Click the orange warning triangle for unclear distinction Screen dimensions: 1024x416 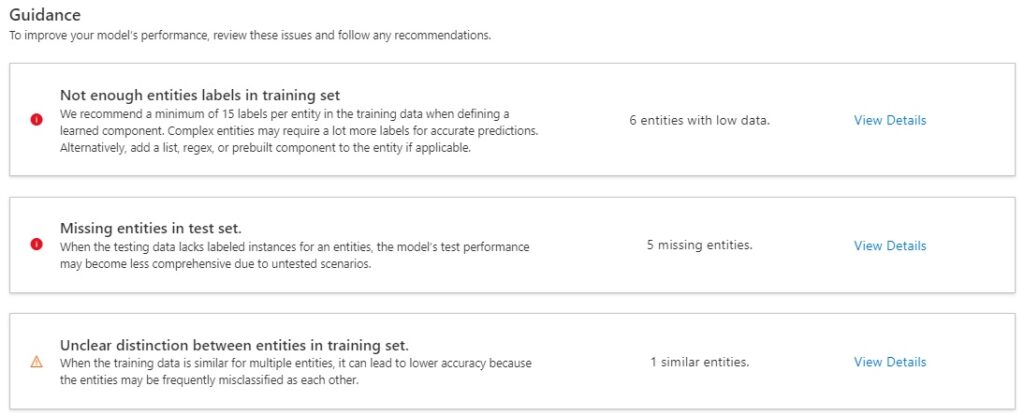37,362
